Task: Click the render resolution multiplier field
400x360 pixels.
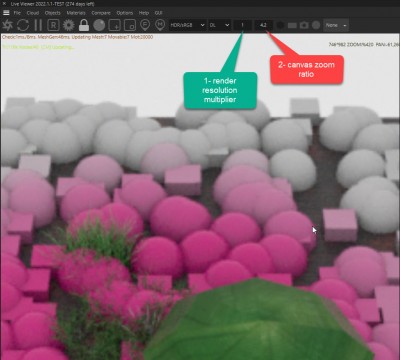Action: pos(242,25)
